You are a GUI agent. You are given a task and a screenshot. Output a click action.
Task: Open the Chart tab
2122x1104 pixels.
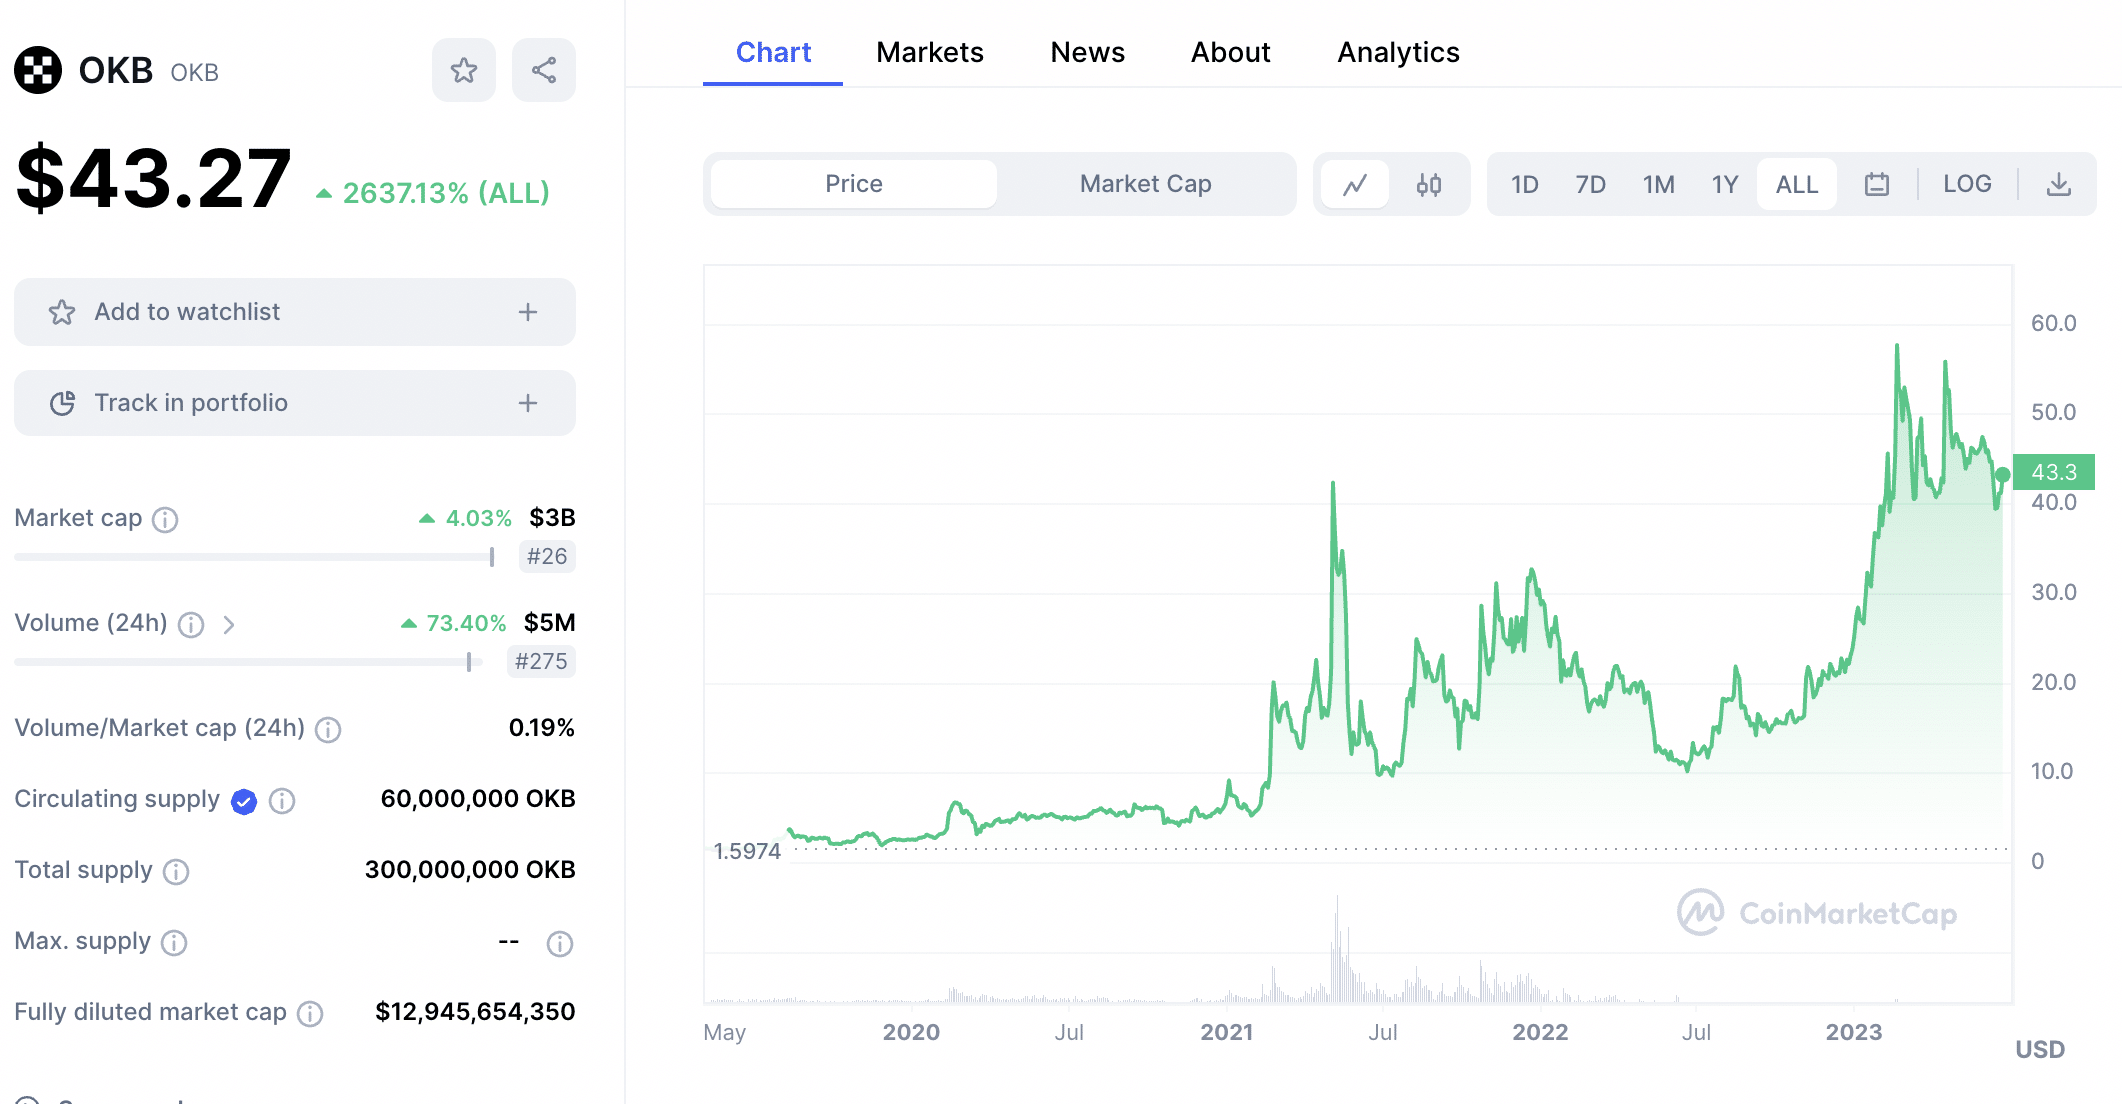[773, 52]
